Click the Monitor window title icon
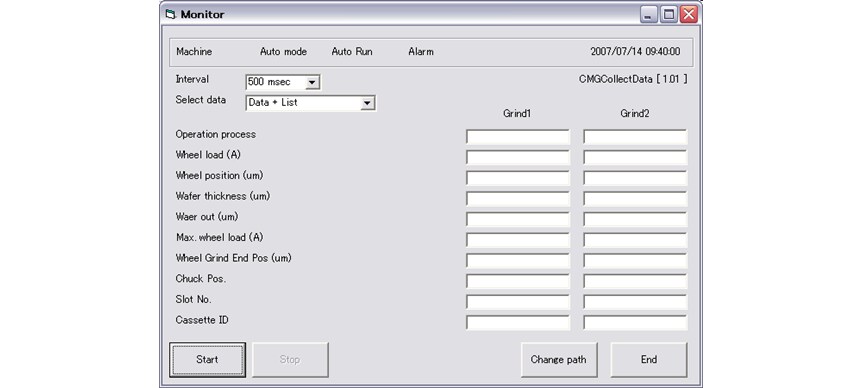Viewport: 862px width, 388px height. pyautogui.click(x=170, y=15)
